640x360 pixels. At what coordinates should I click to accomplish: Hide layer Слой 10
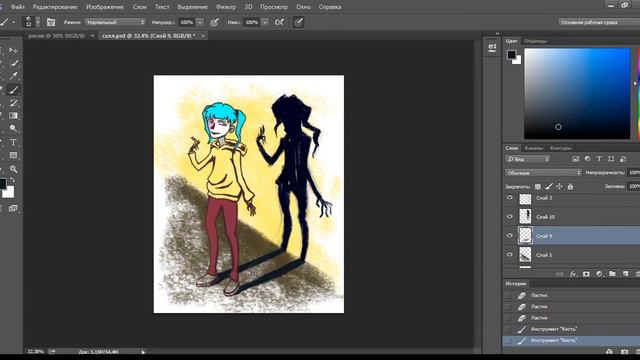pos(510,217)
